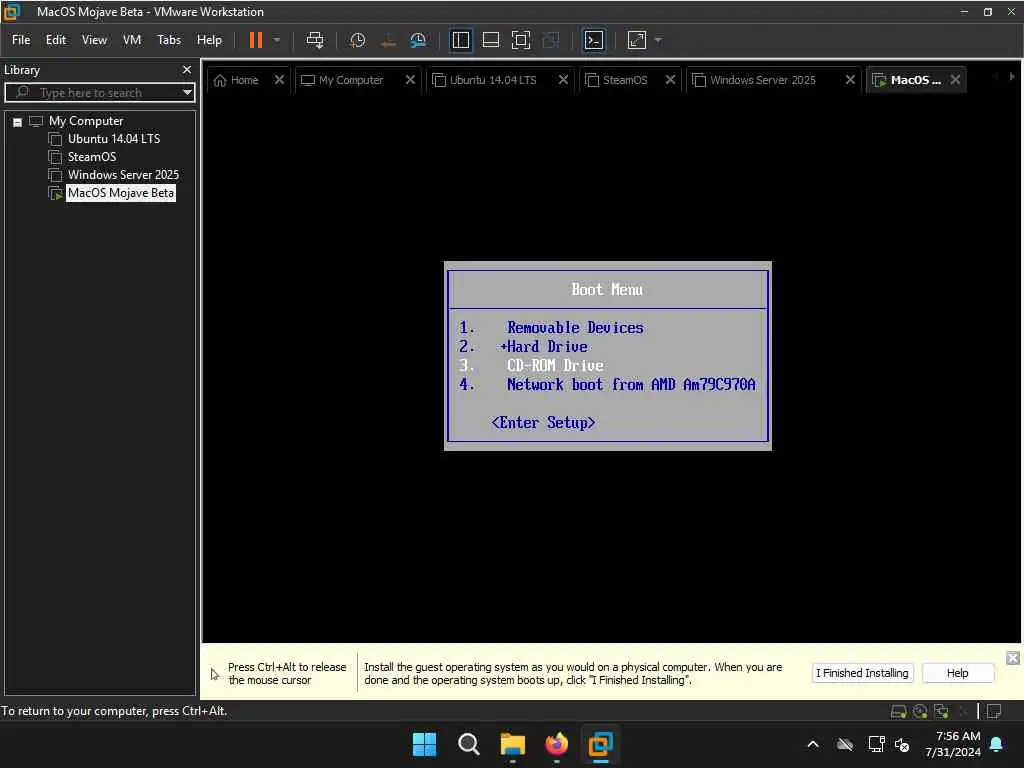Click the stretch guest display icon
Screen dimensions: 1024x768
(637, 40)
